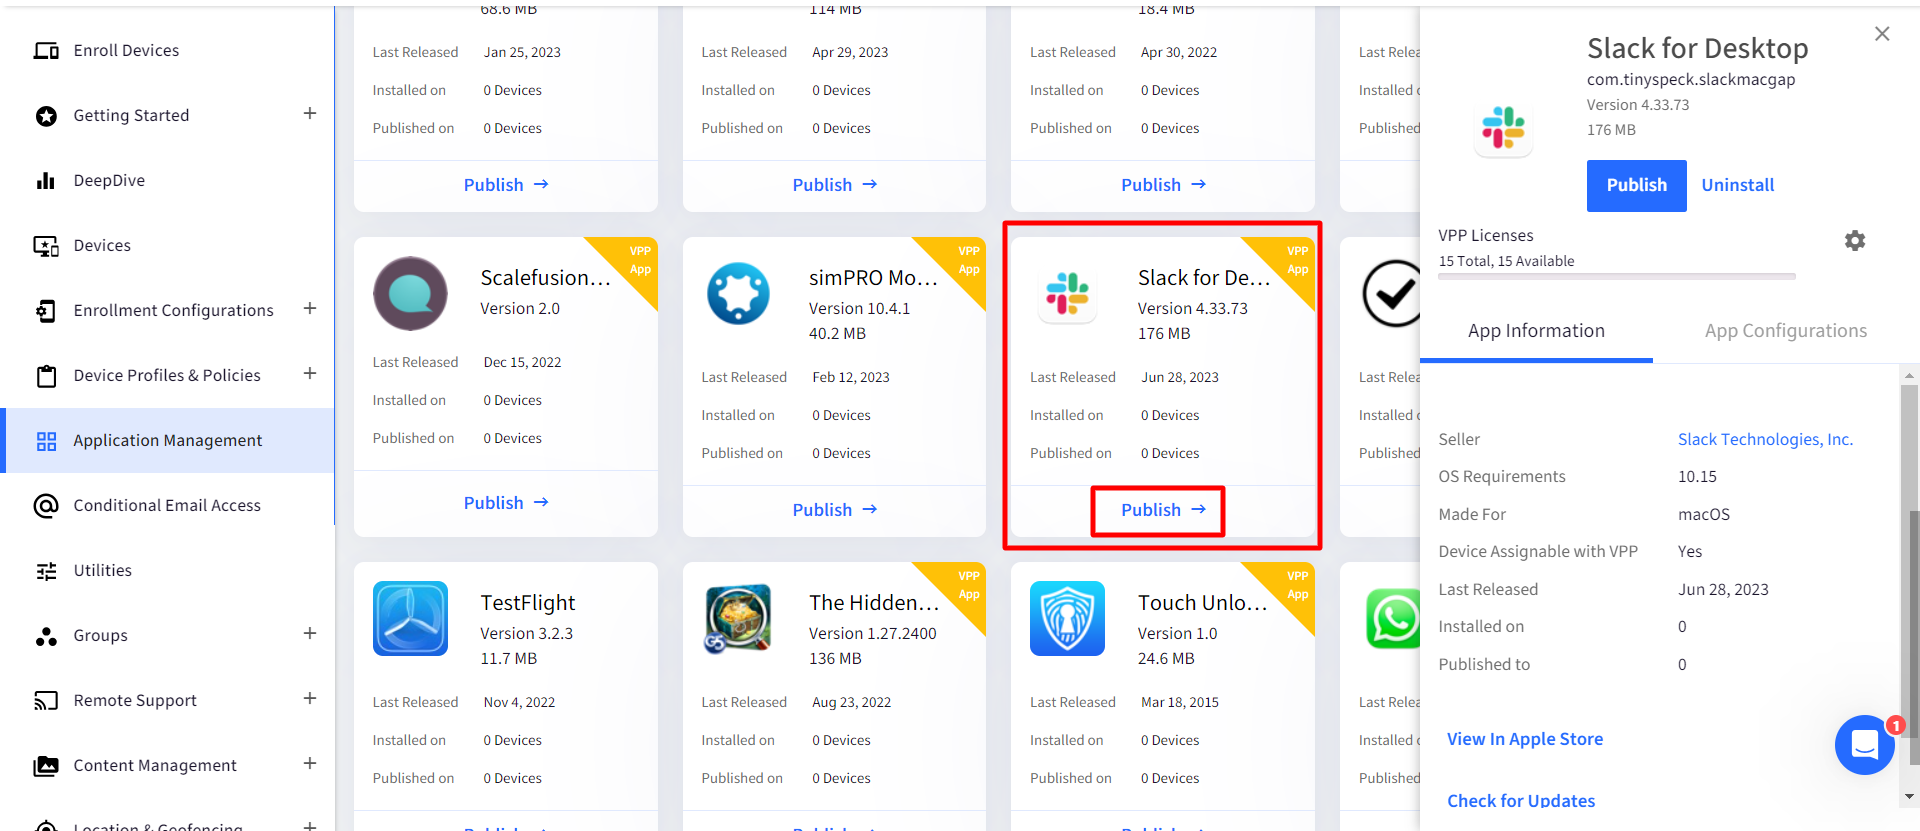Click the Content Management image icon
The width and height of the screenshot is (1920, 831).
[x=46, y=766]
